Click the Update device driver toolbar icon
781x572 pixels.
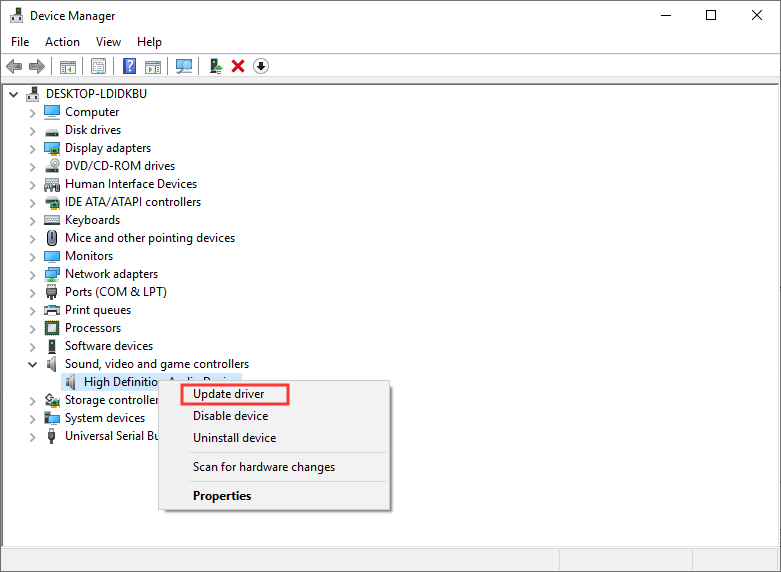(216, 66)
